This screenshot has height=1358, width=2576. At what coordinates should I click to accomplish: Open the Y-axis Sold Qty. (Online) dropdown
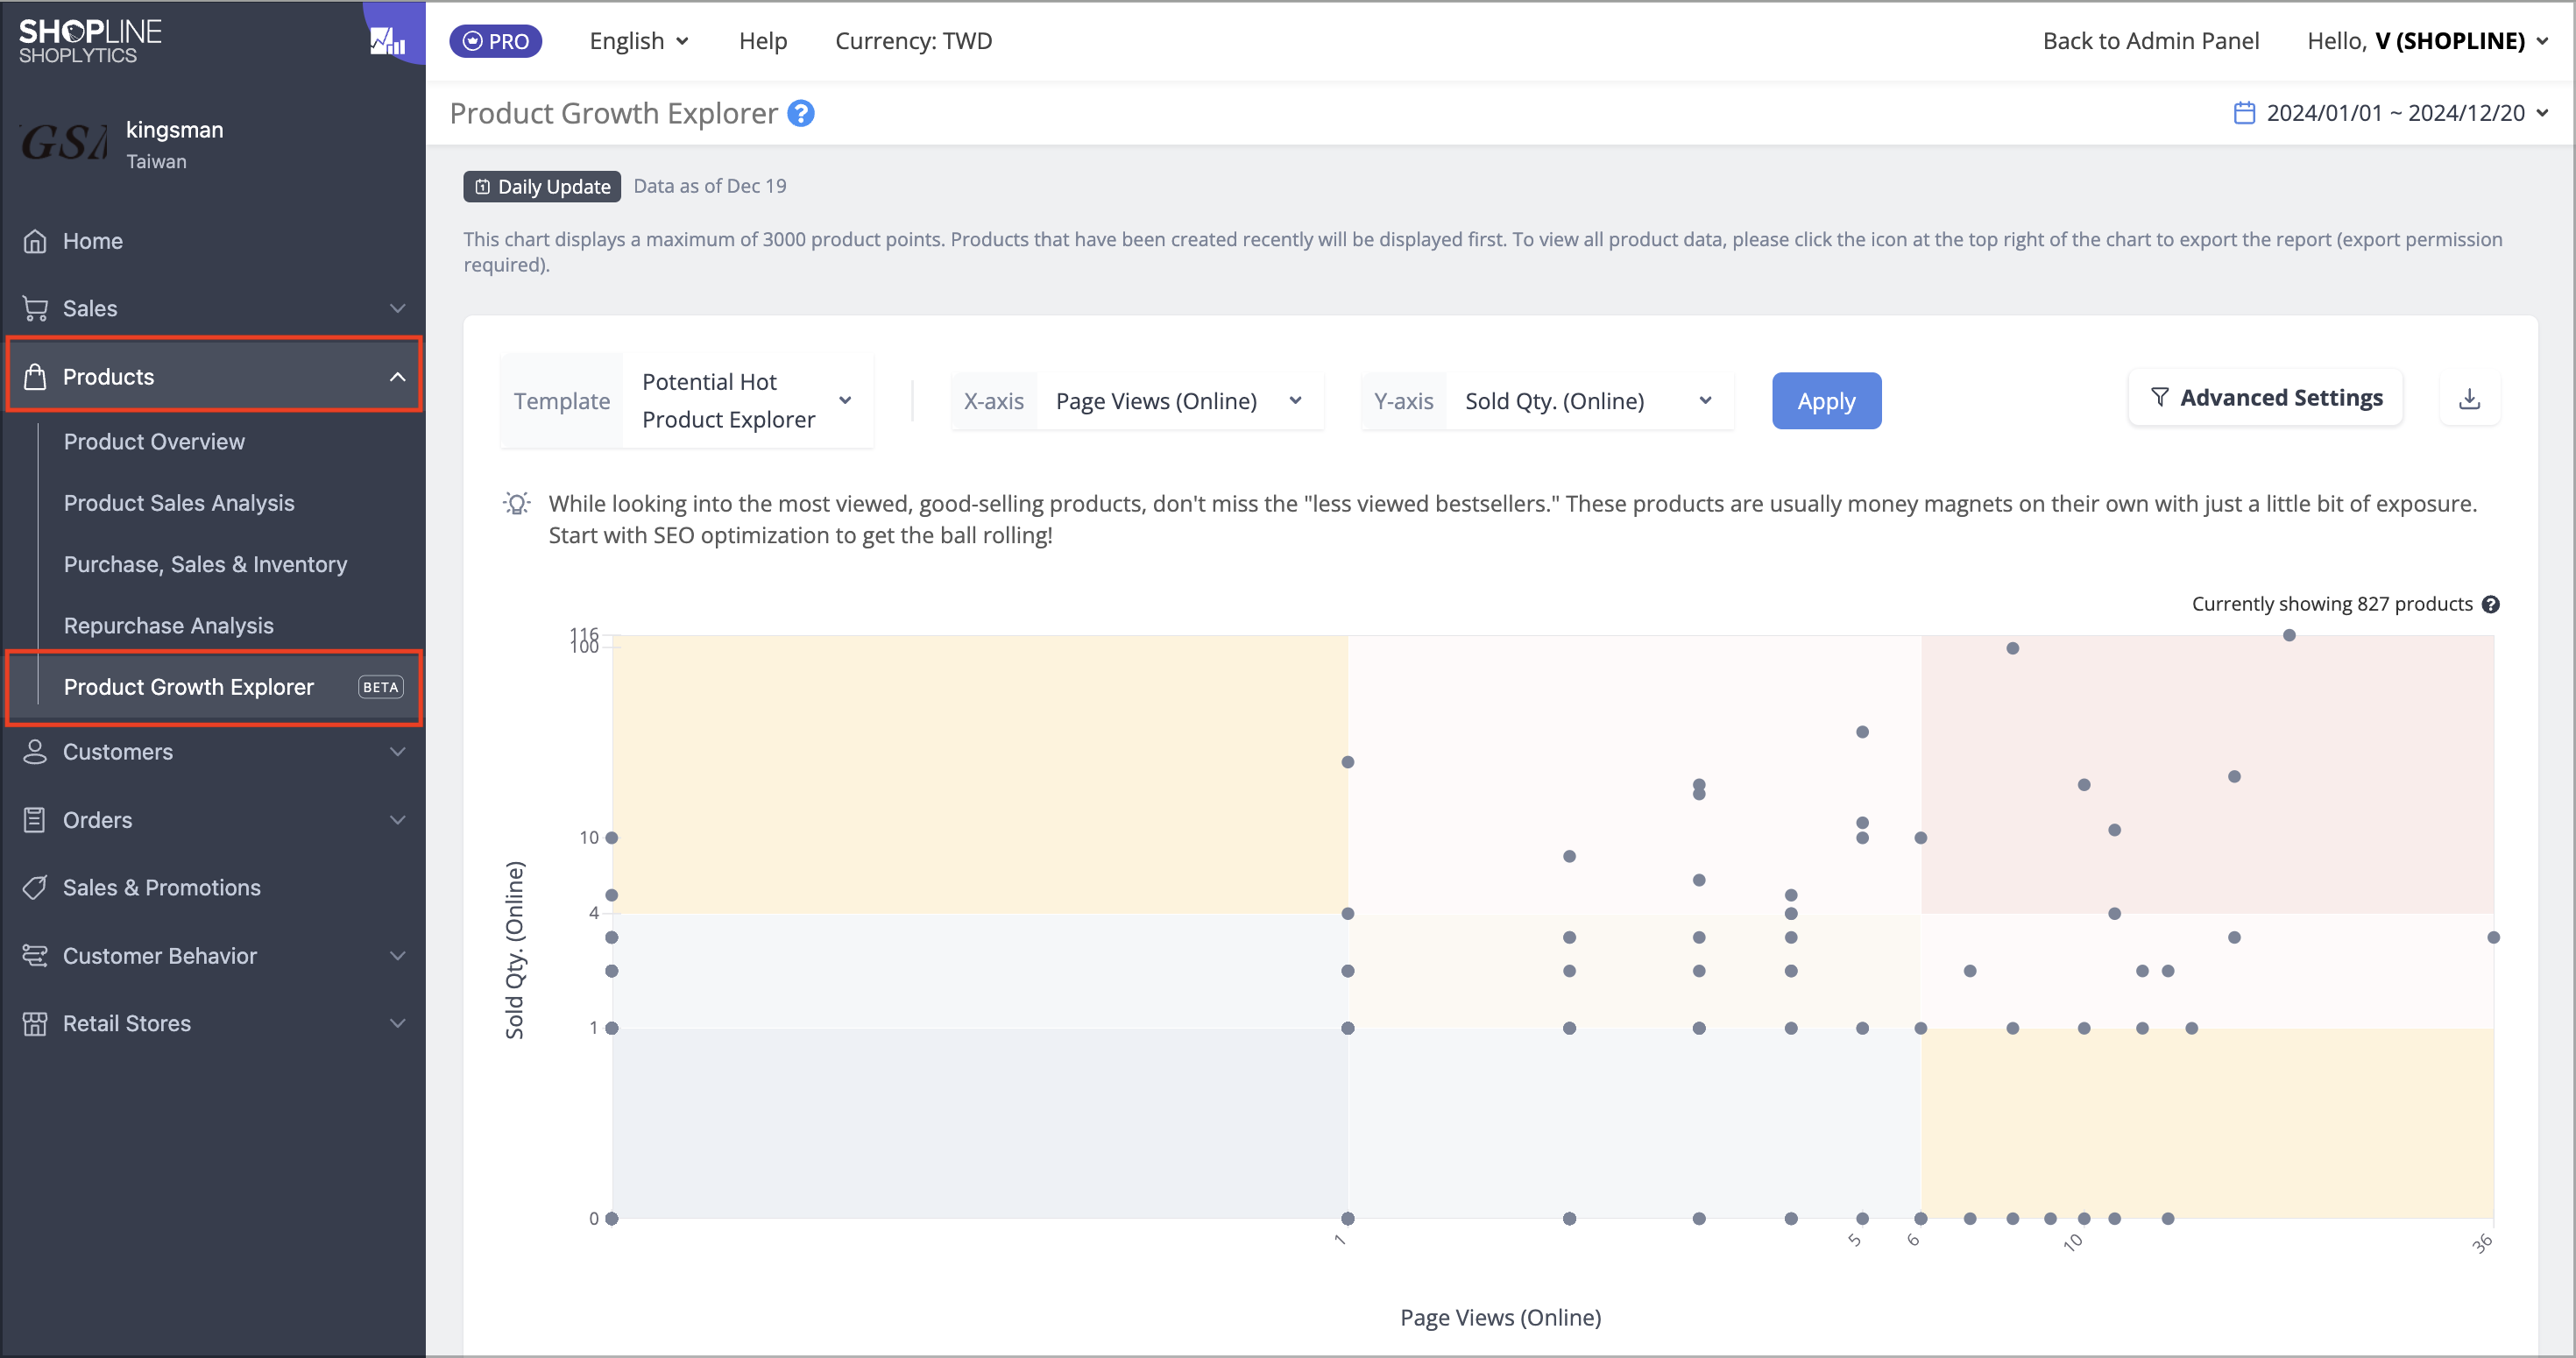click(1547, 401)
